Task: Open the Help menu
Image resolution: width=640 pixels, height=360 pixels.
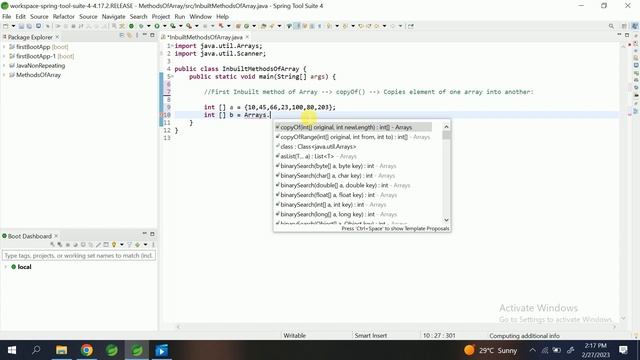Action: click(222, 17)
